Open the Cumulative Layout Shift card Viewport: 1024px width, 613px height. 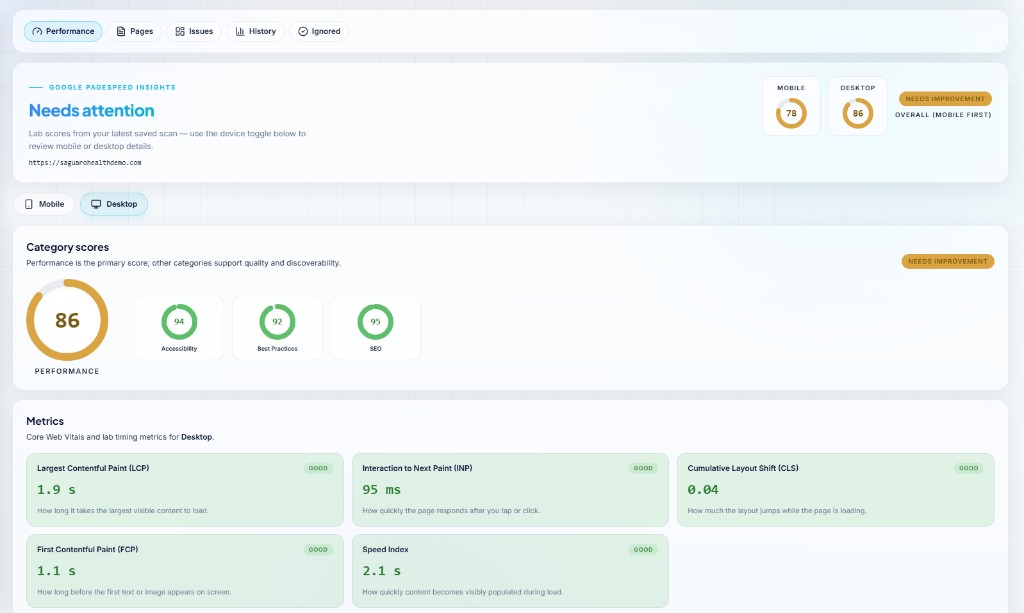click(835, 490)
